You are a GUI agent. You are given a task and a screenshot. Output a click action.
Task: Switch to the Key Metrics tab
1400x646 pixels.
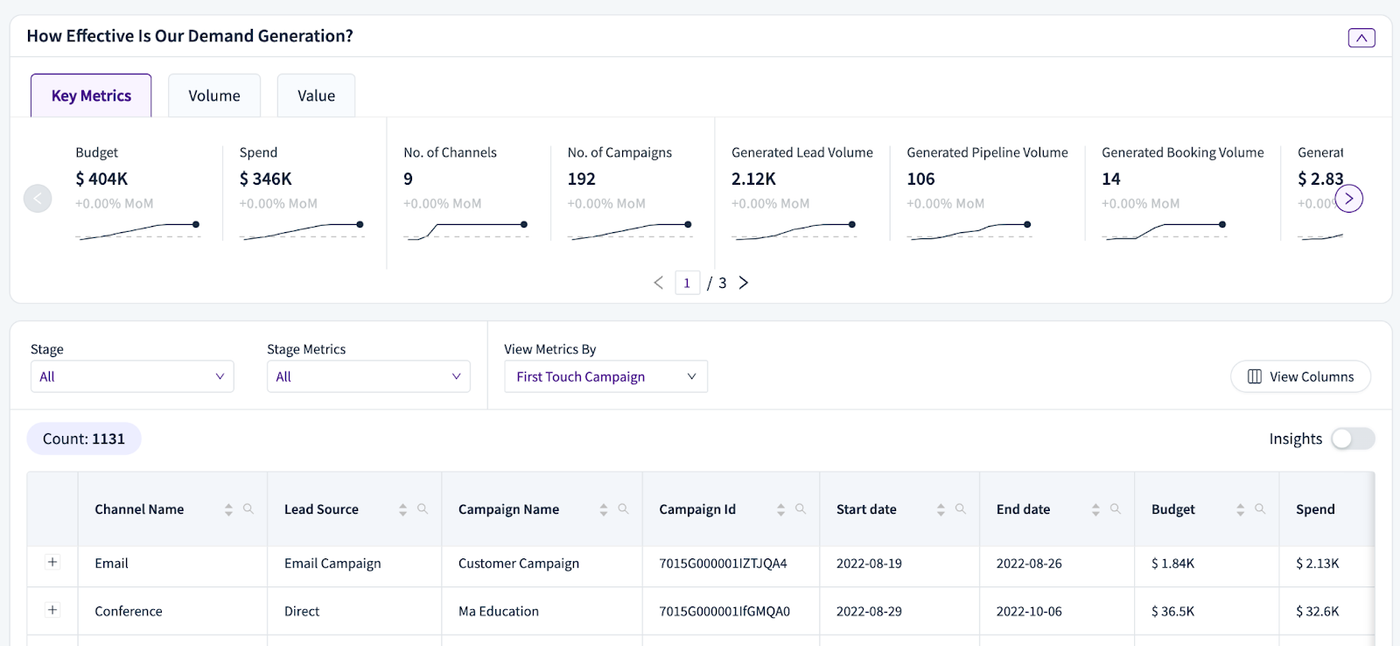(91, 96)
